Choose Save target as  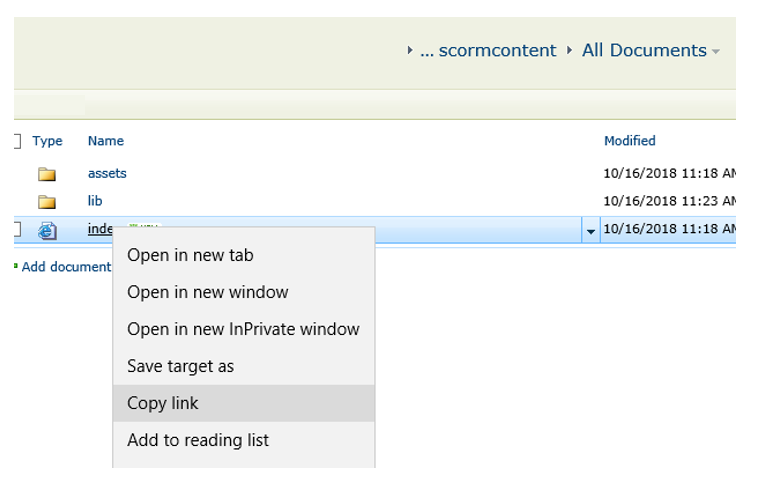(180, 366)
